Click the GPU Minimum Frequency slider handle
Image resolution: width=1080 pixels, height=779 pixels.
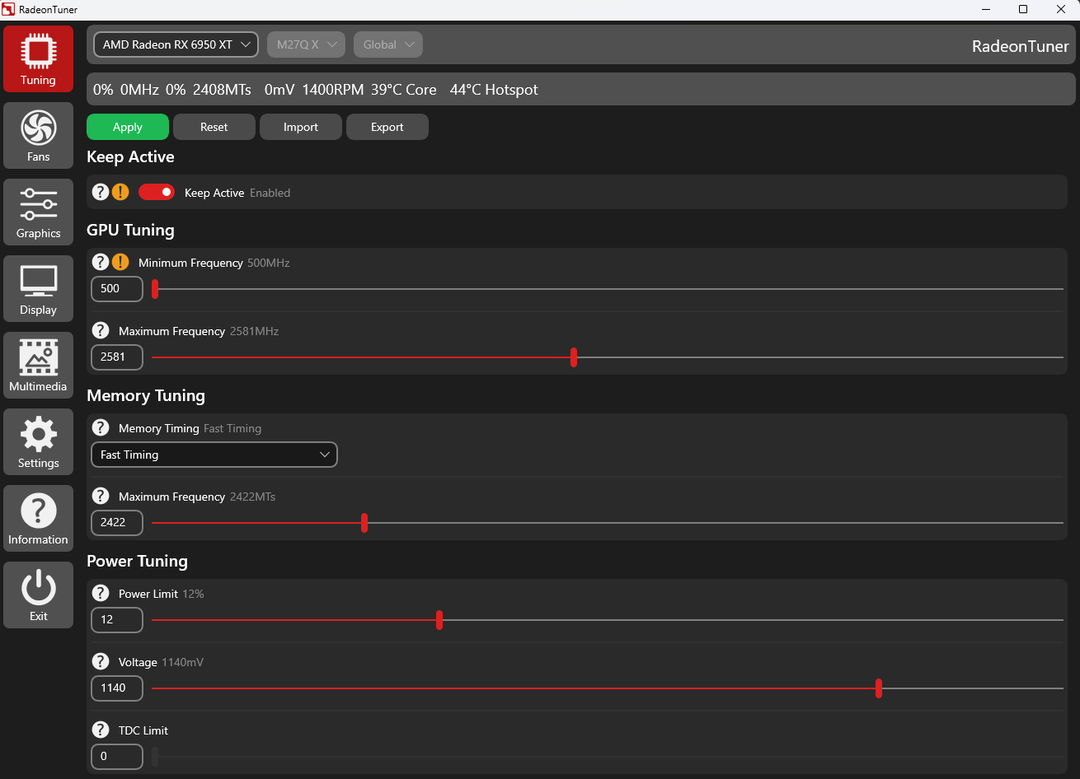point(155,289)
